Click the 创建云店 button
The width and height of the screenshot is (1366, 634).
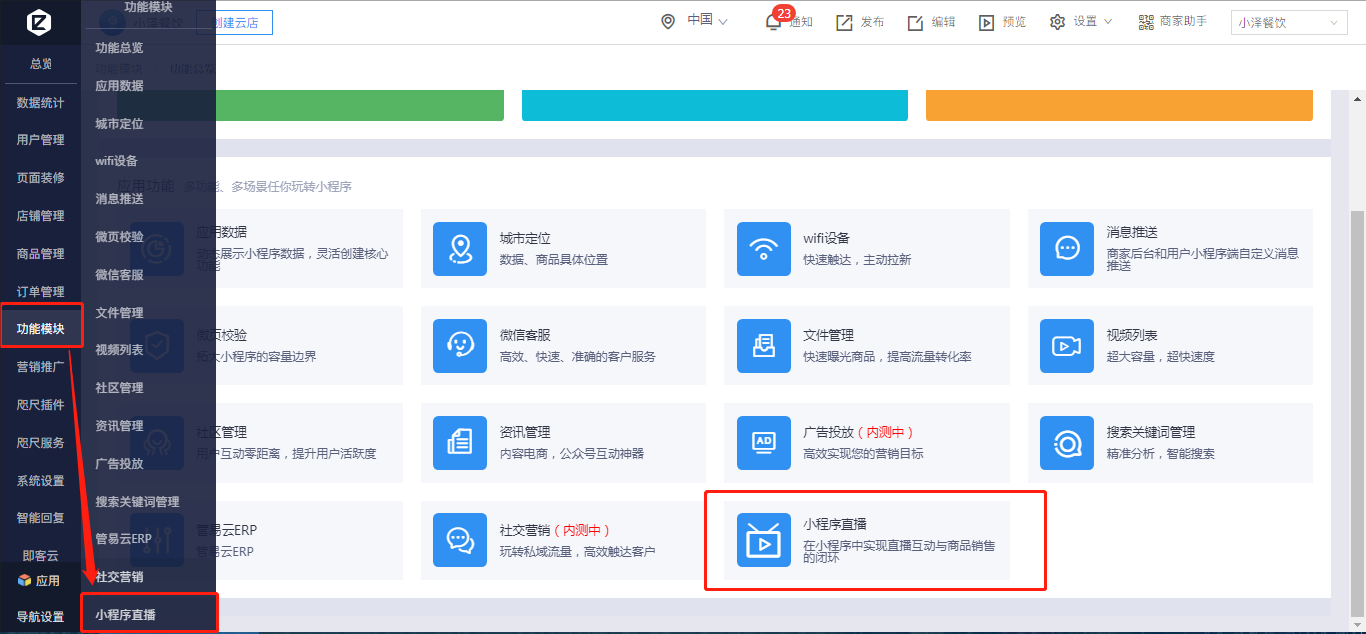pyautogui.click(x=234, y=23)
